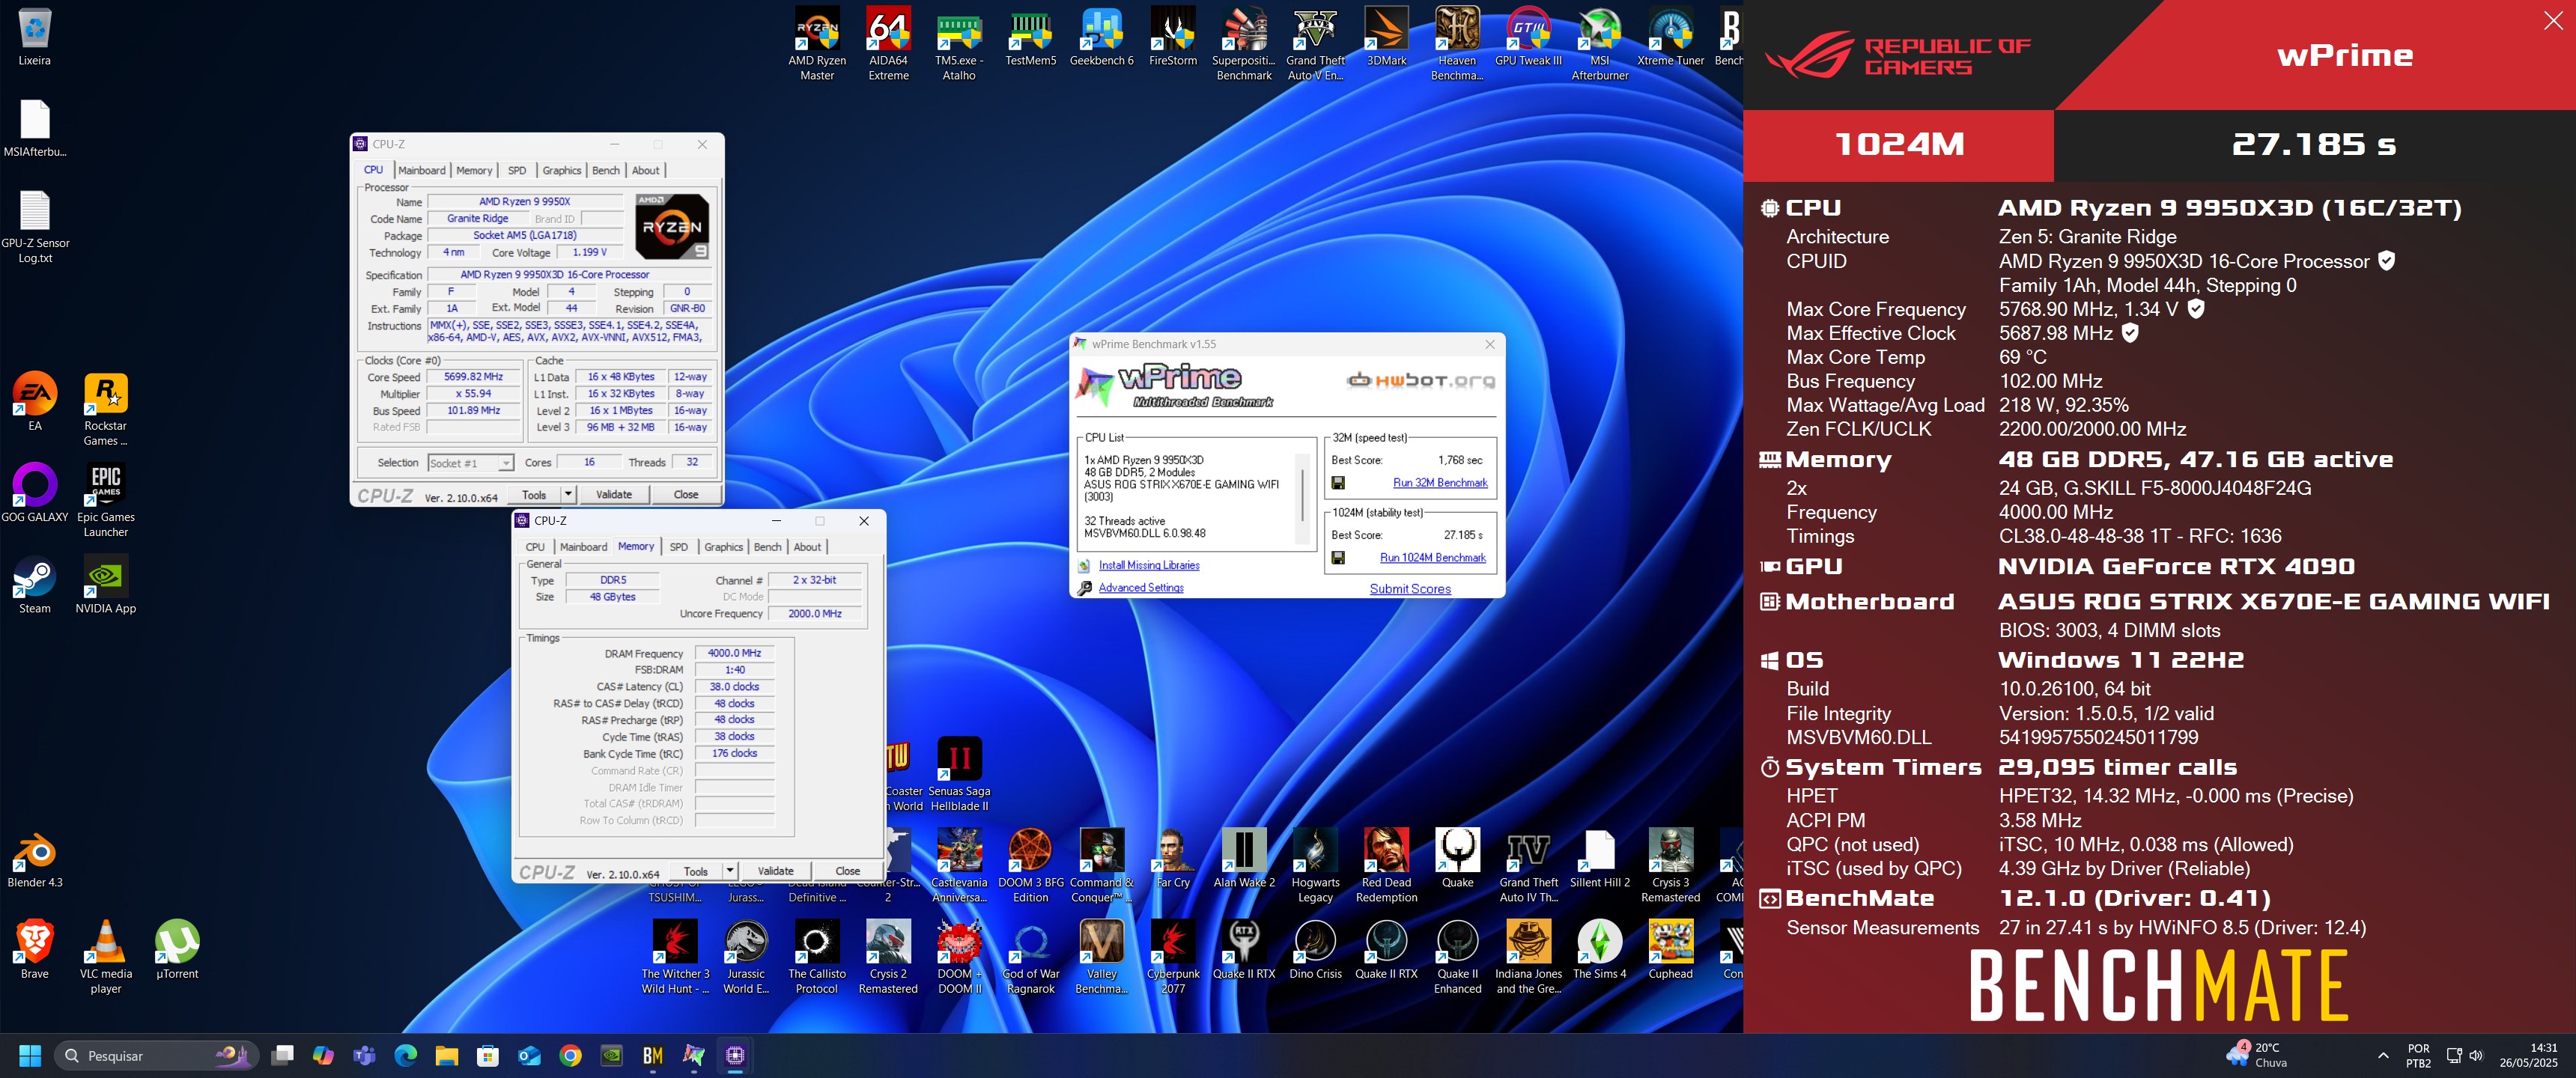Open Google Chrome from the taskbar
The width and height of the screenshot is (2576, 1078).
[x=570, y=1055]
